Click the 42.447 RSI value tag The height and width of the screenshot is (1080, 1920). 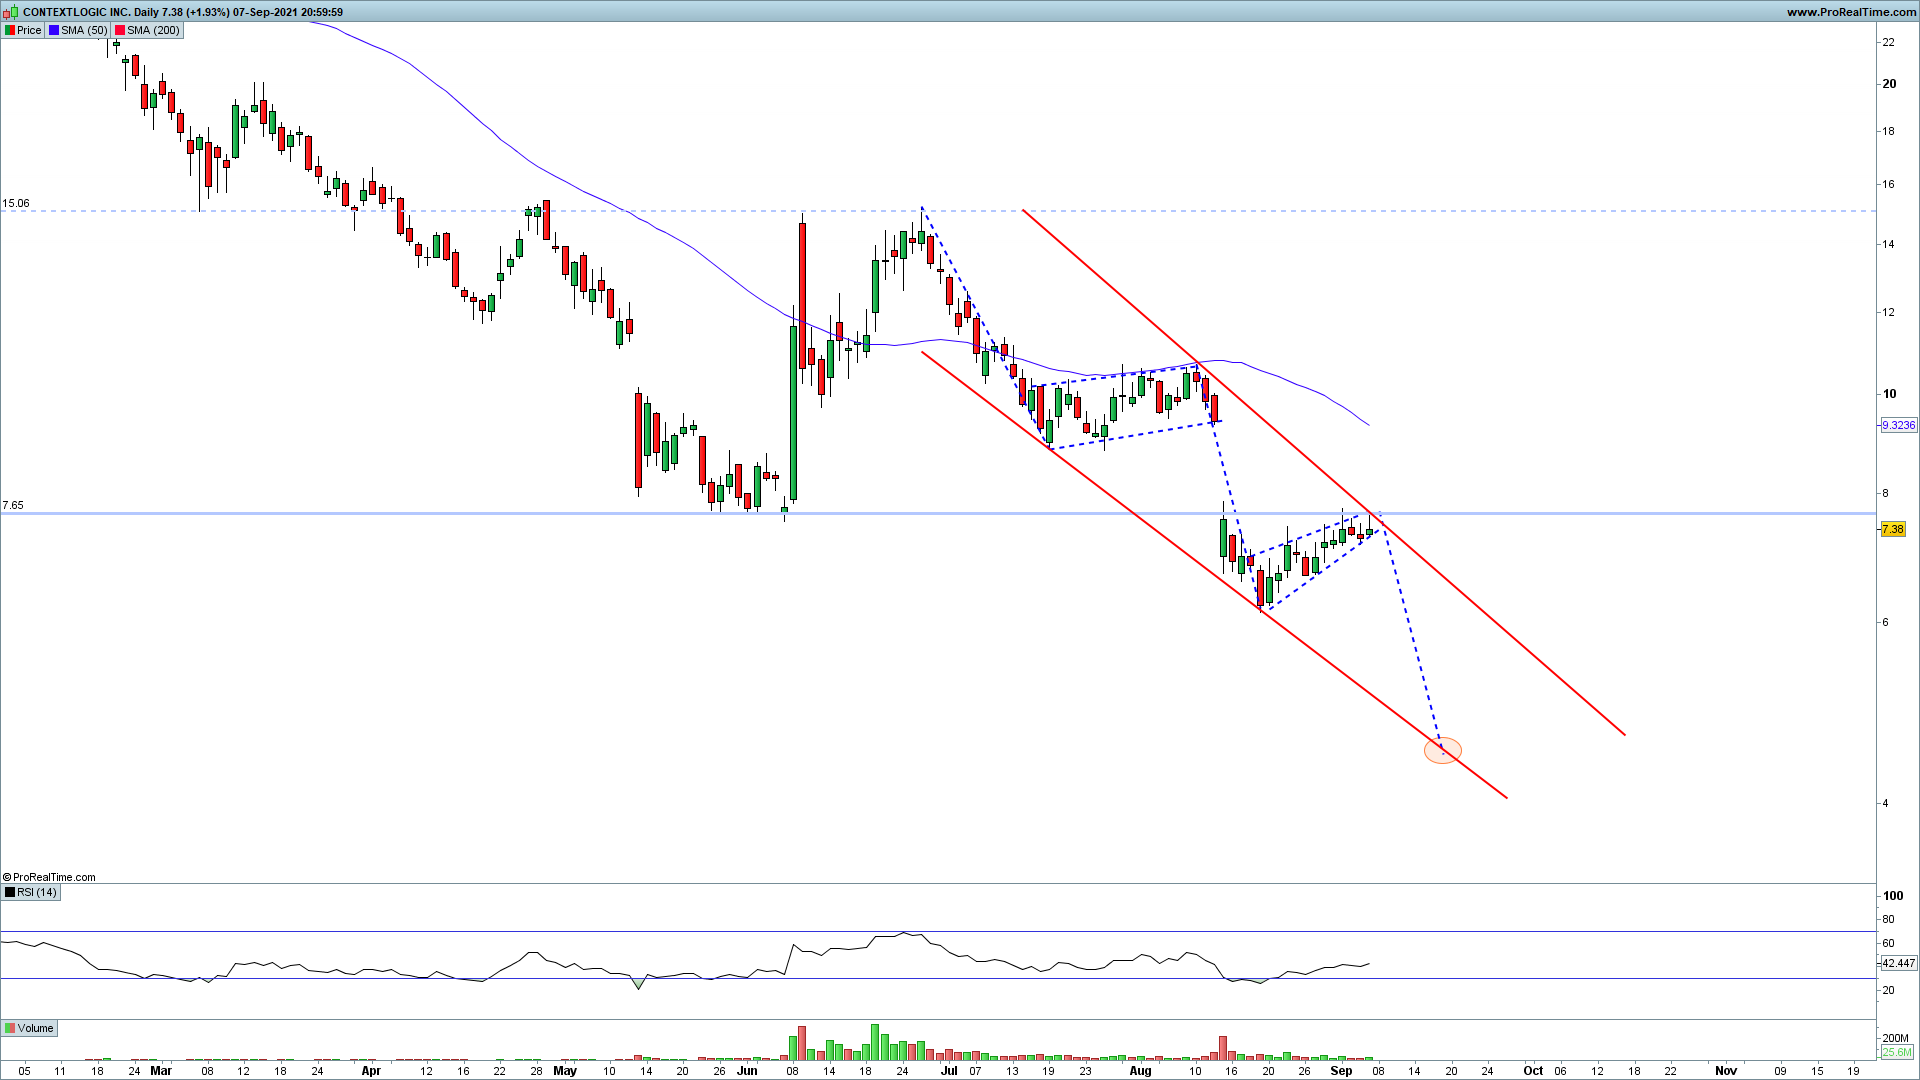(1898, 963)
